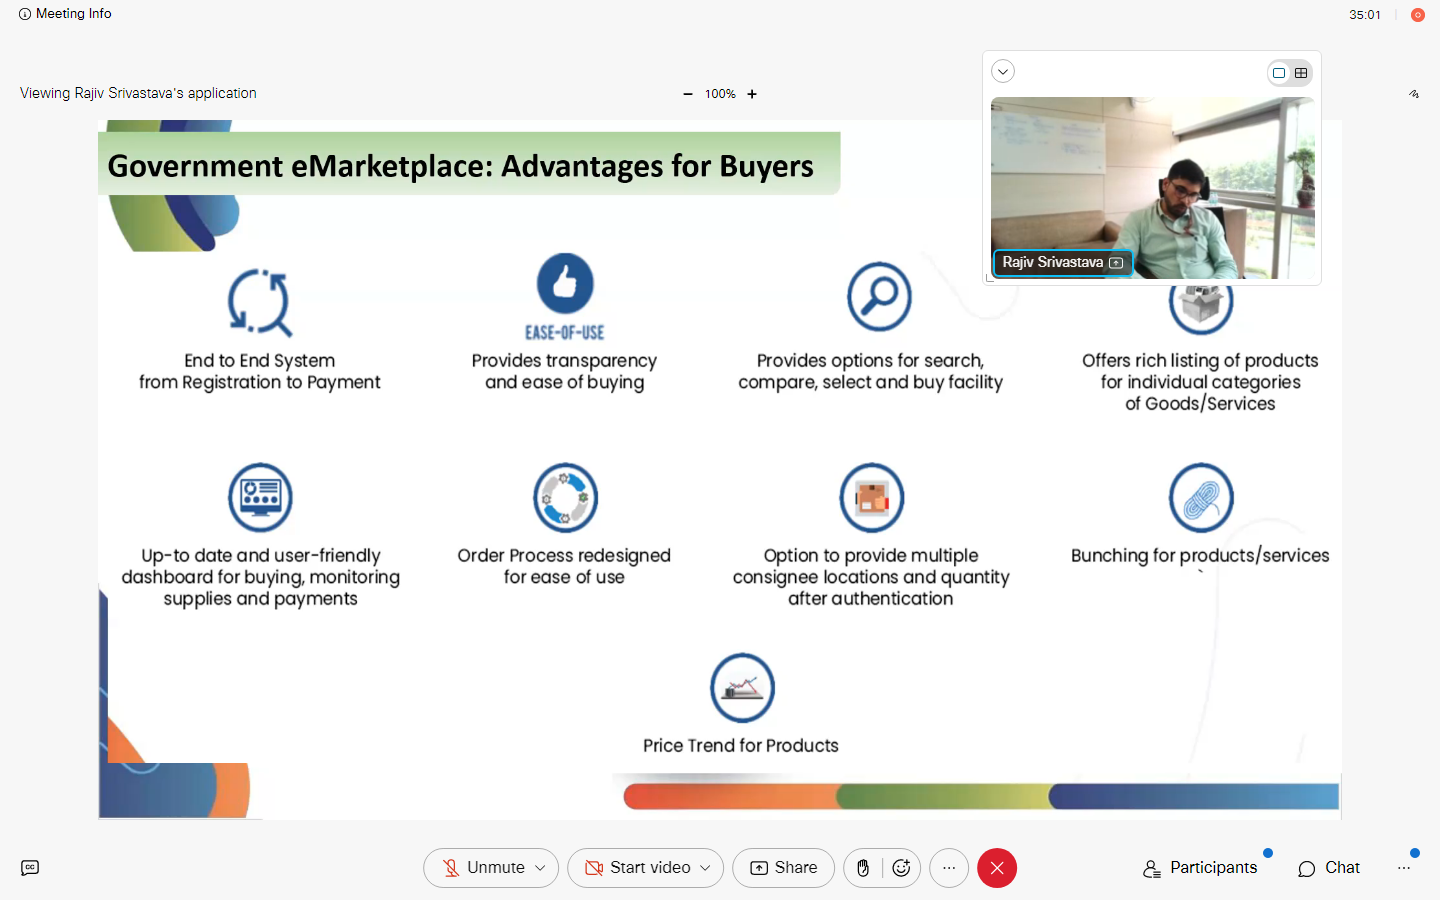Open more options ellipsis button
The width and height of the screenshot is (1440, 900).
pyautogui.click(x=949, y=868)
